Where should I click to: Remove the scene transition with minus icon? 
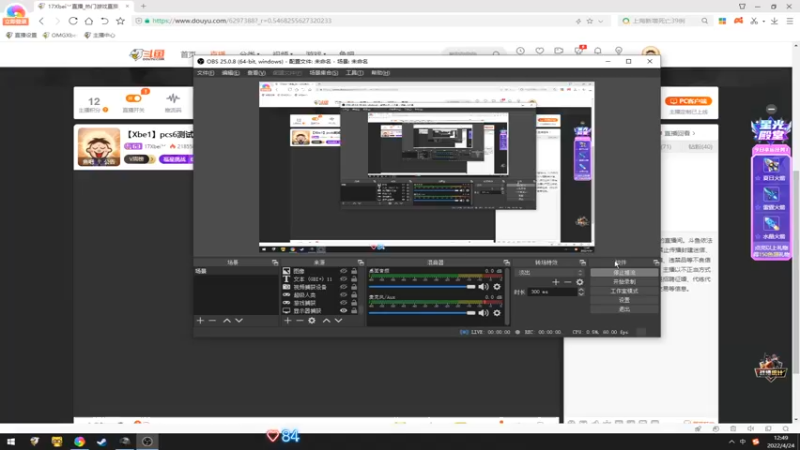click(567, 282)
